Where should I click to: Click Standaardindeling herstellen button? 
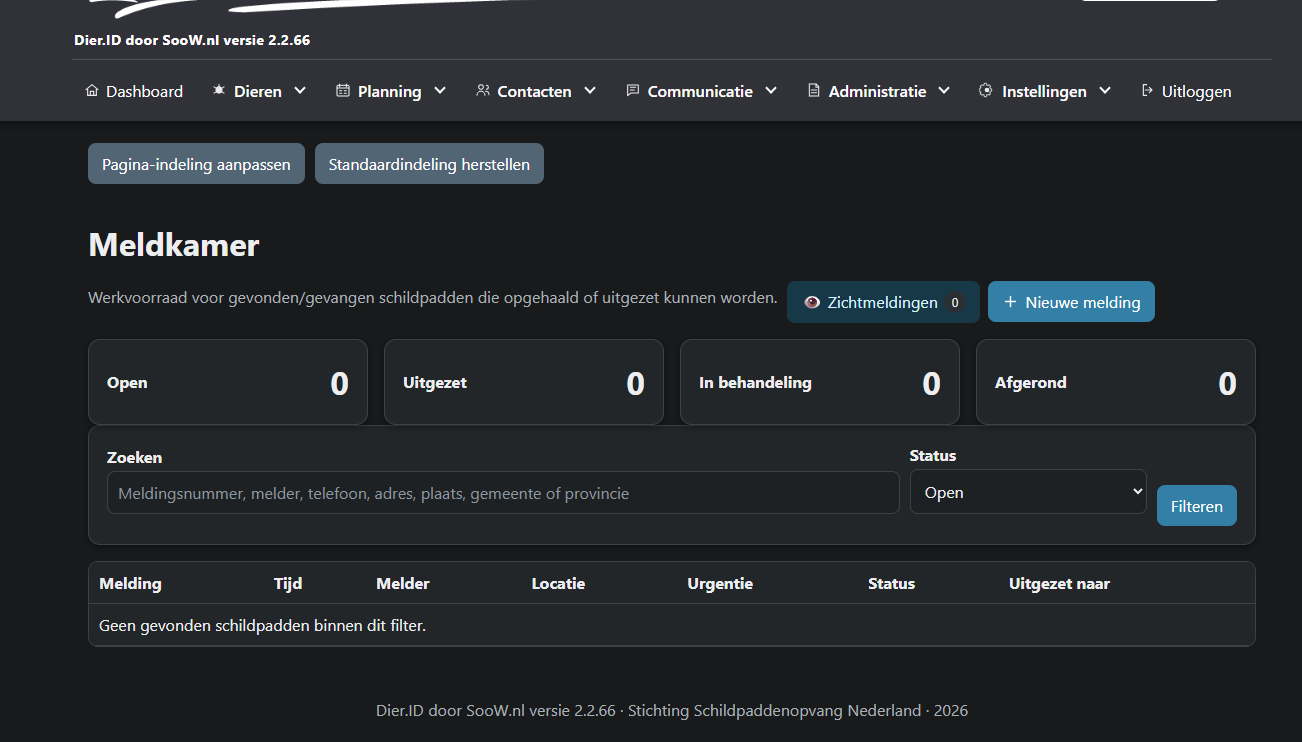(429, 164)
